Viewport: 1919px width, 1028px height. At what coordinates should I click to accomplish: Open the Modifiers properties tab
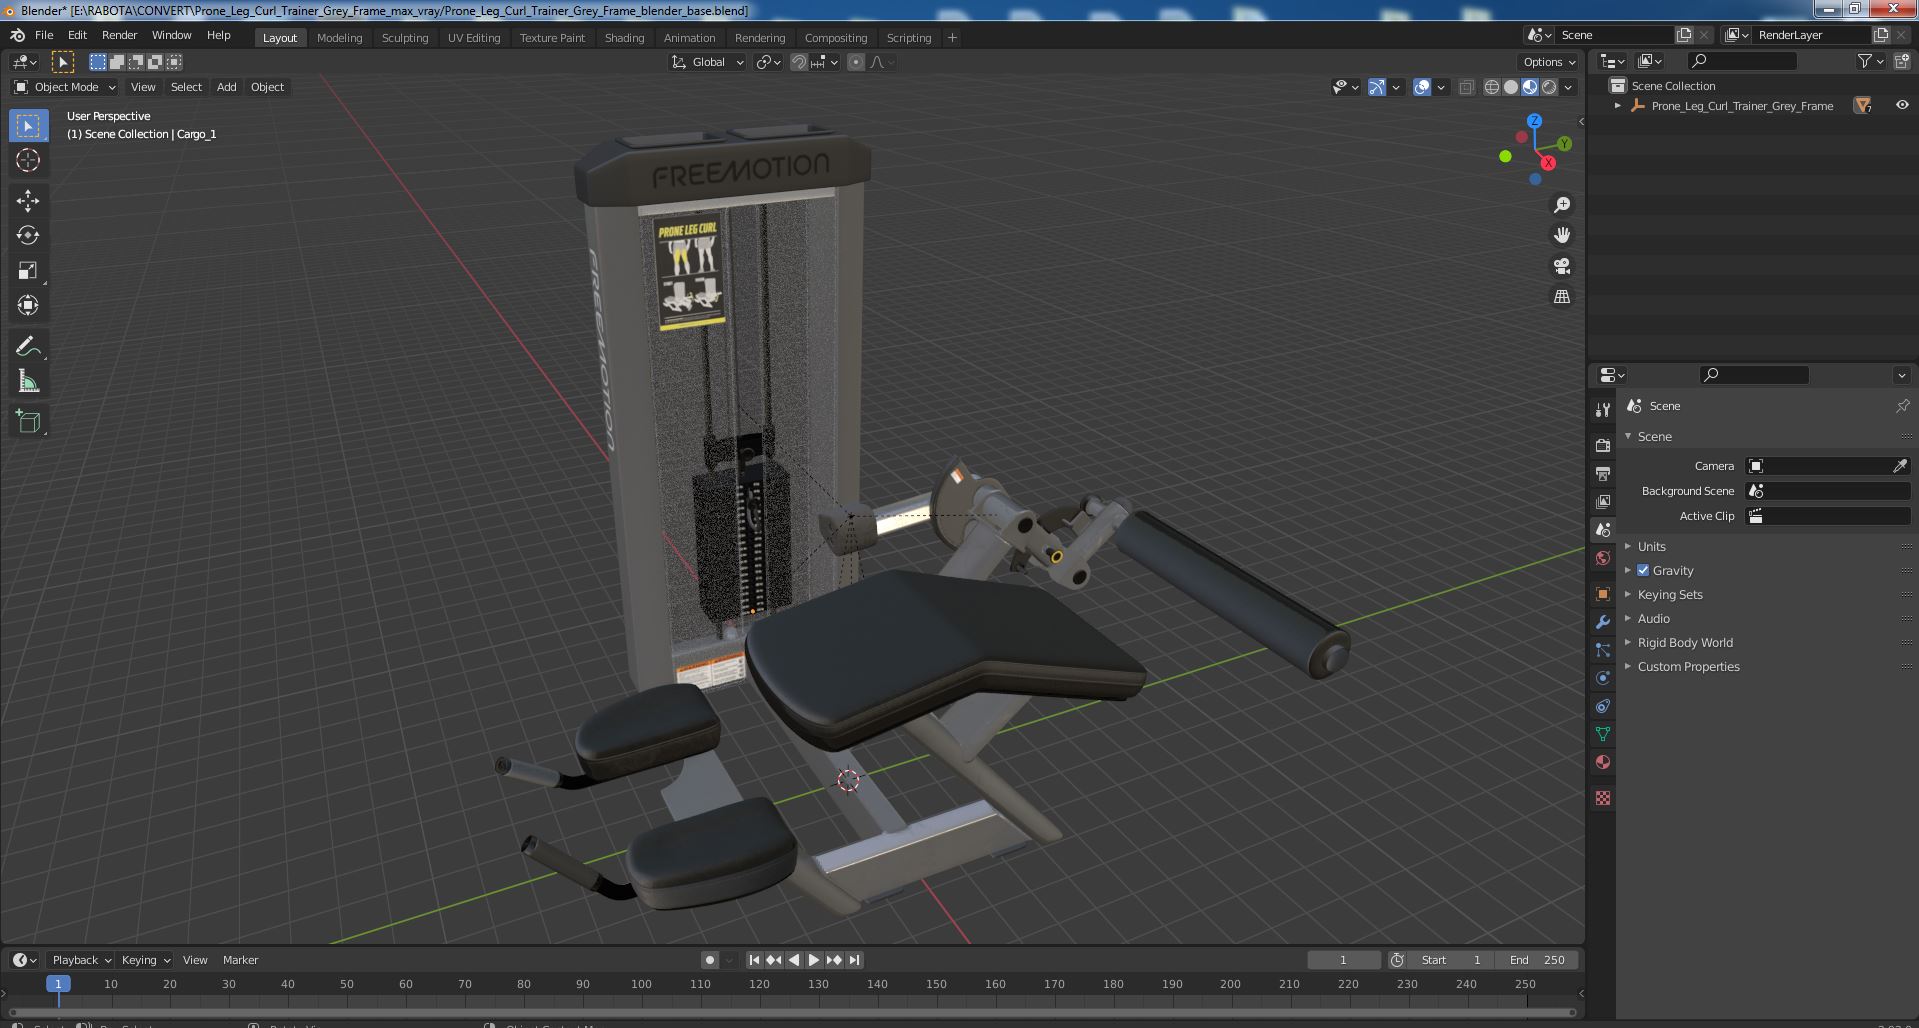(1603, 622)
